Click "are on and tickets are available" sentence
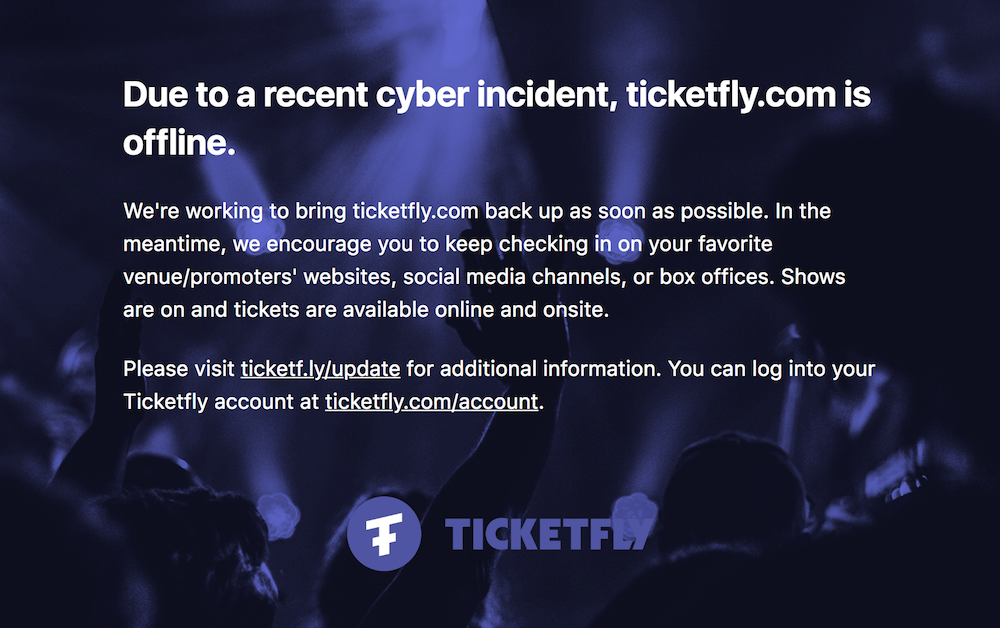 coord(276,310)
